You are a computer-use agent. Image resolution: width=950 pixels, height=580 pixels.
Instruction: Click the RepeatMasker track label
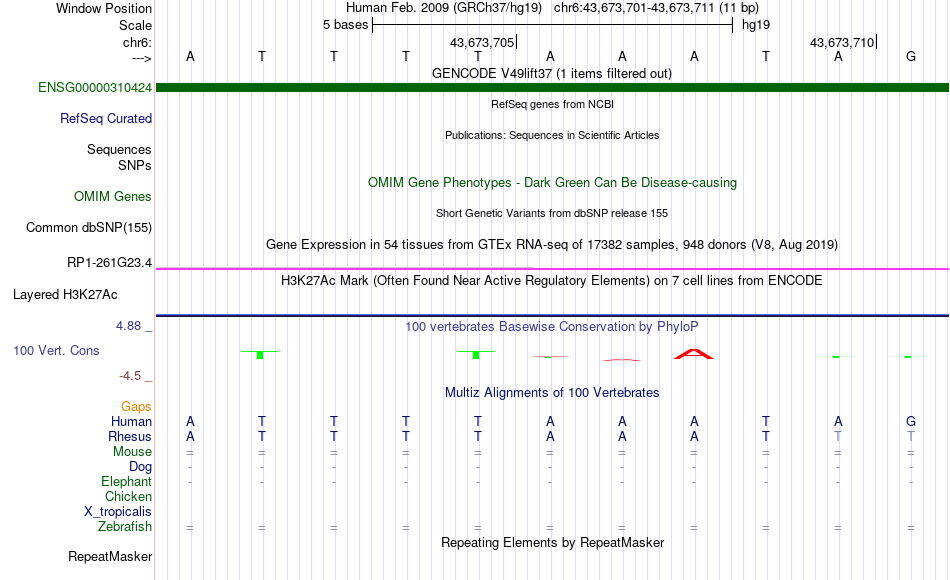click(110, 556)
